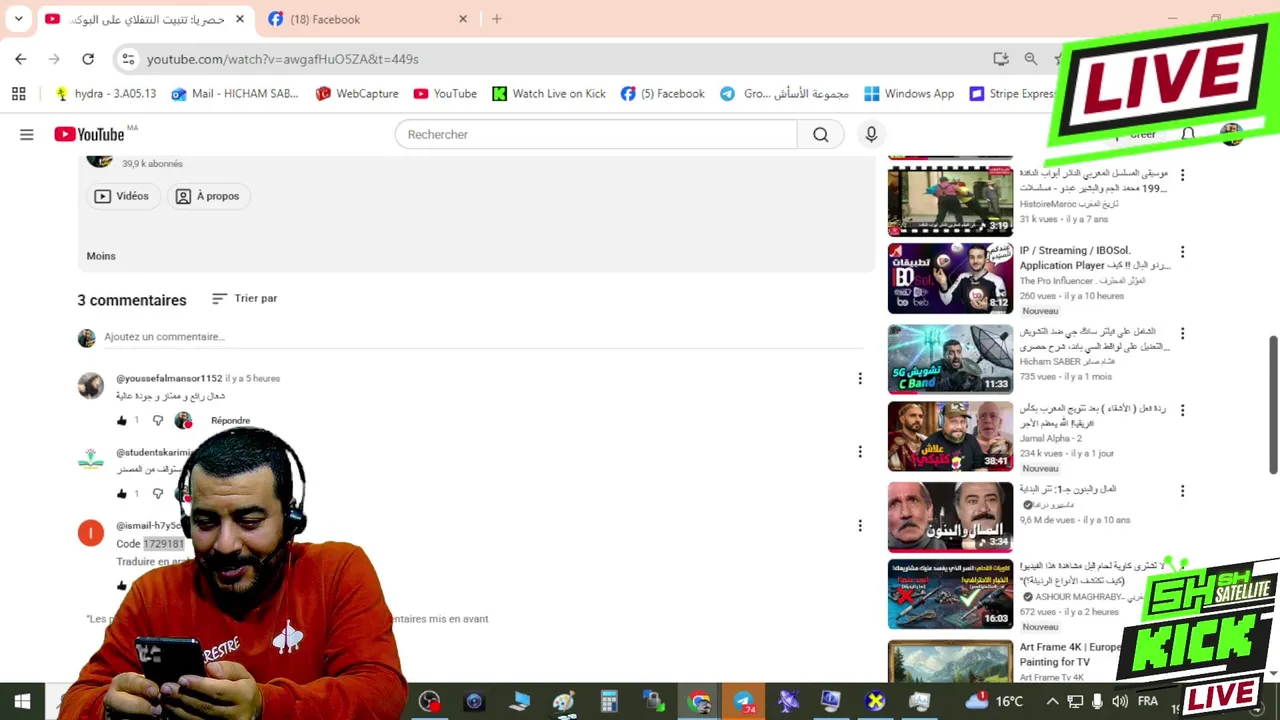
Task: Open site information icon left of the URL
Action: point(128,59)
